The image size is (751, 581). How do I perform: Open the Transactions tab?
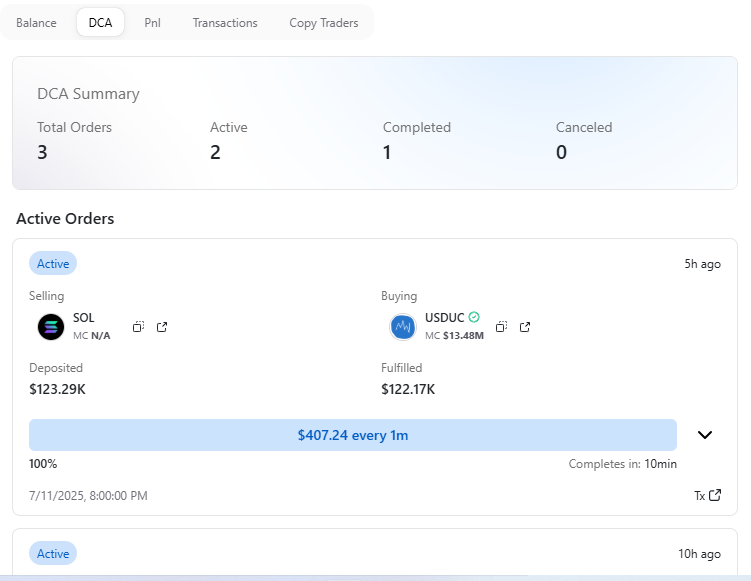click(x=225, y=23)
